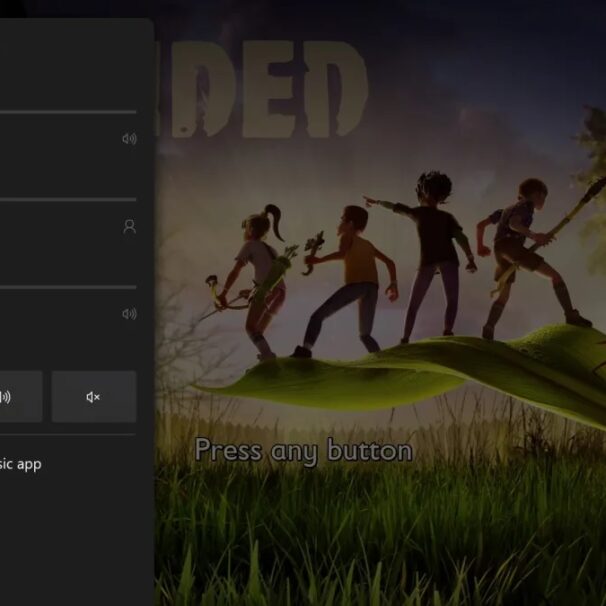Click the loud speaker icon under the topmost slider
The width and height of the screenshot is (606, 606).
click(129, 139)
